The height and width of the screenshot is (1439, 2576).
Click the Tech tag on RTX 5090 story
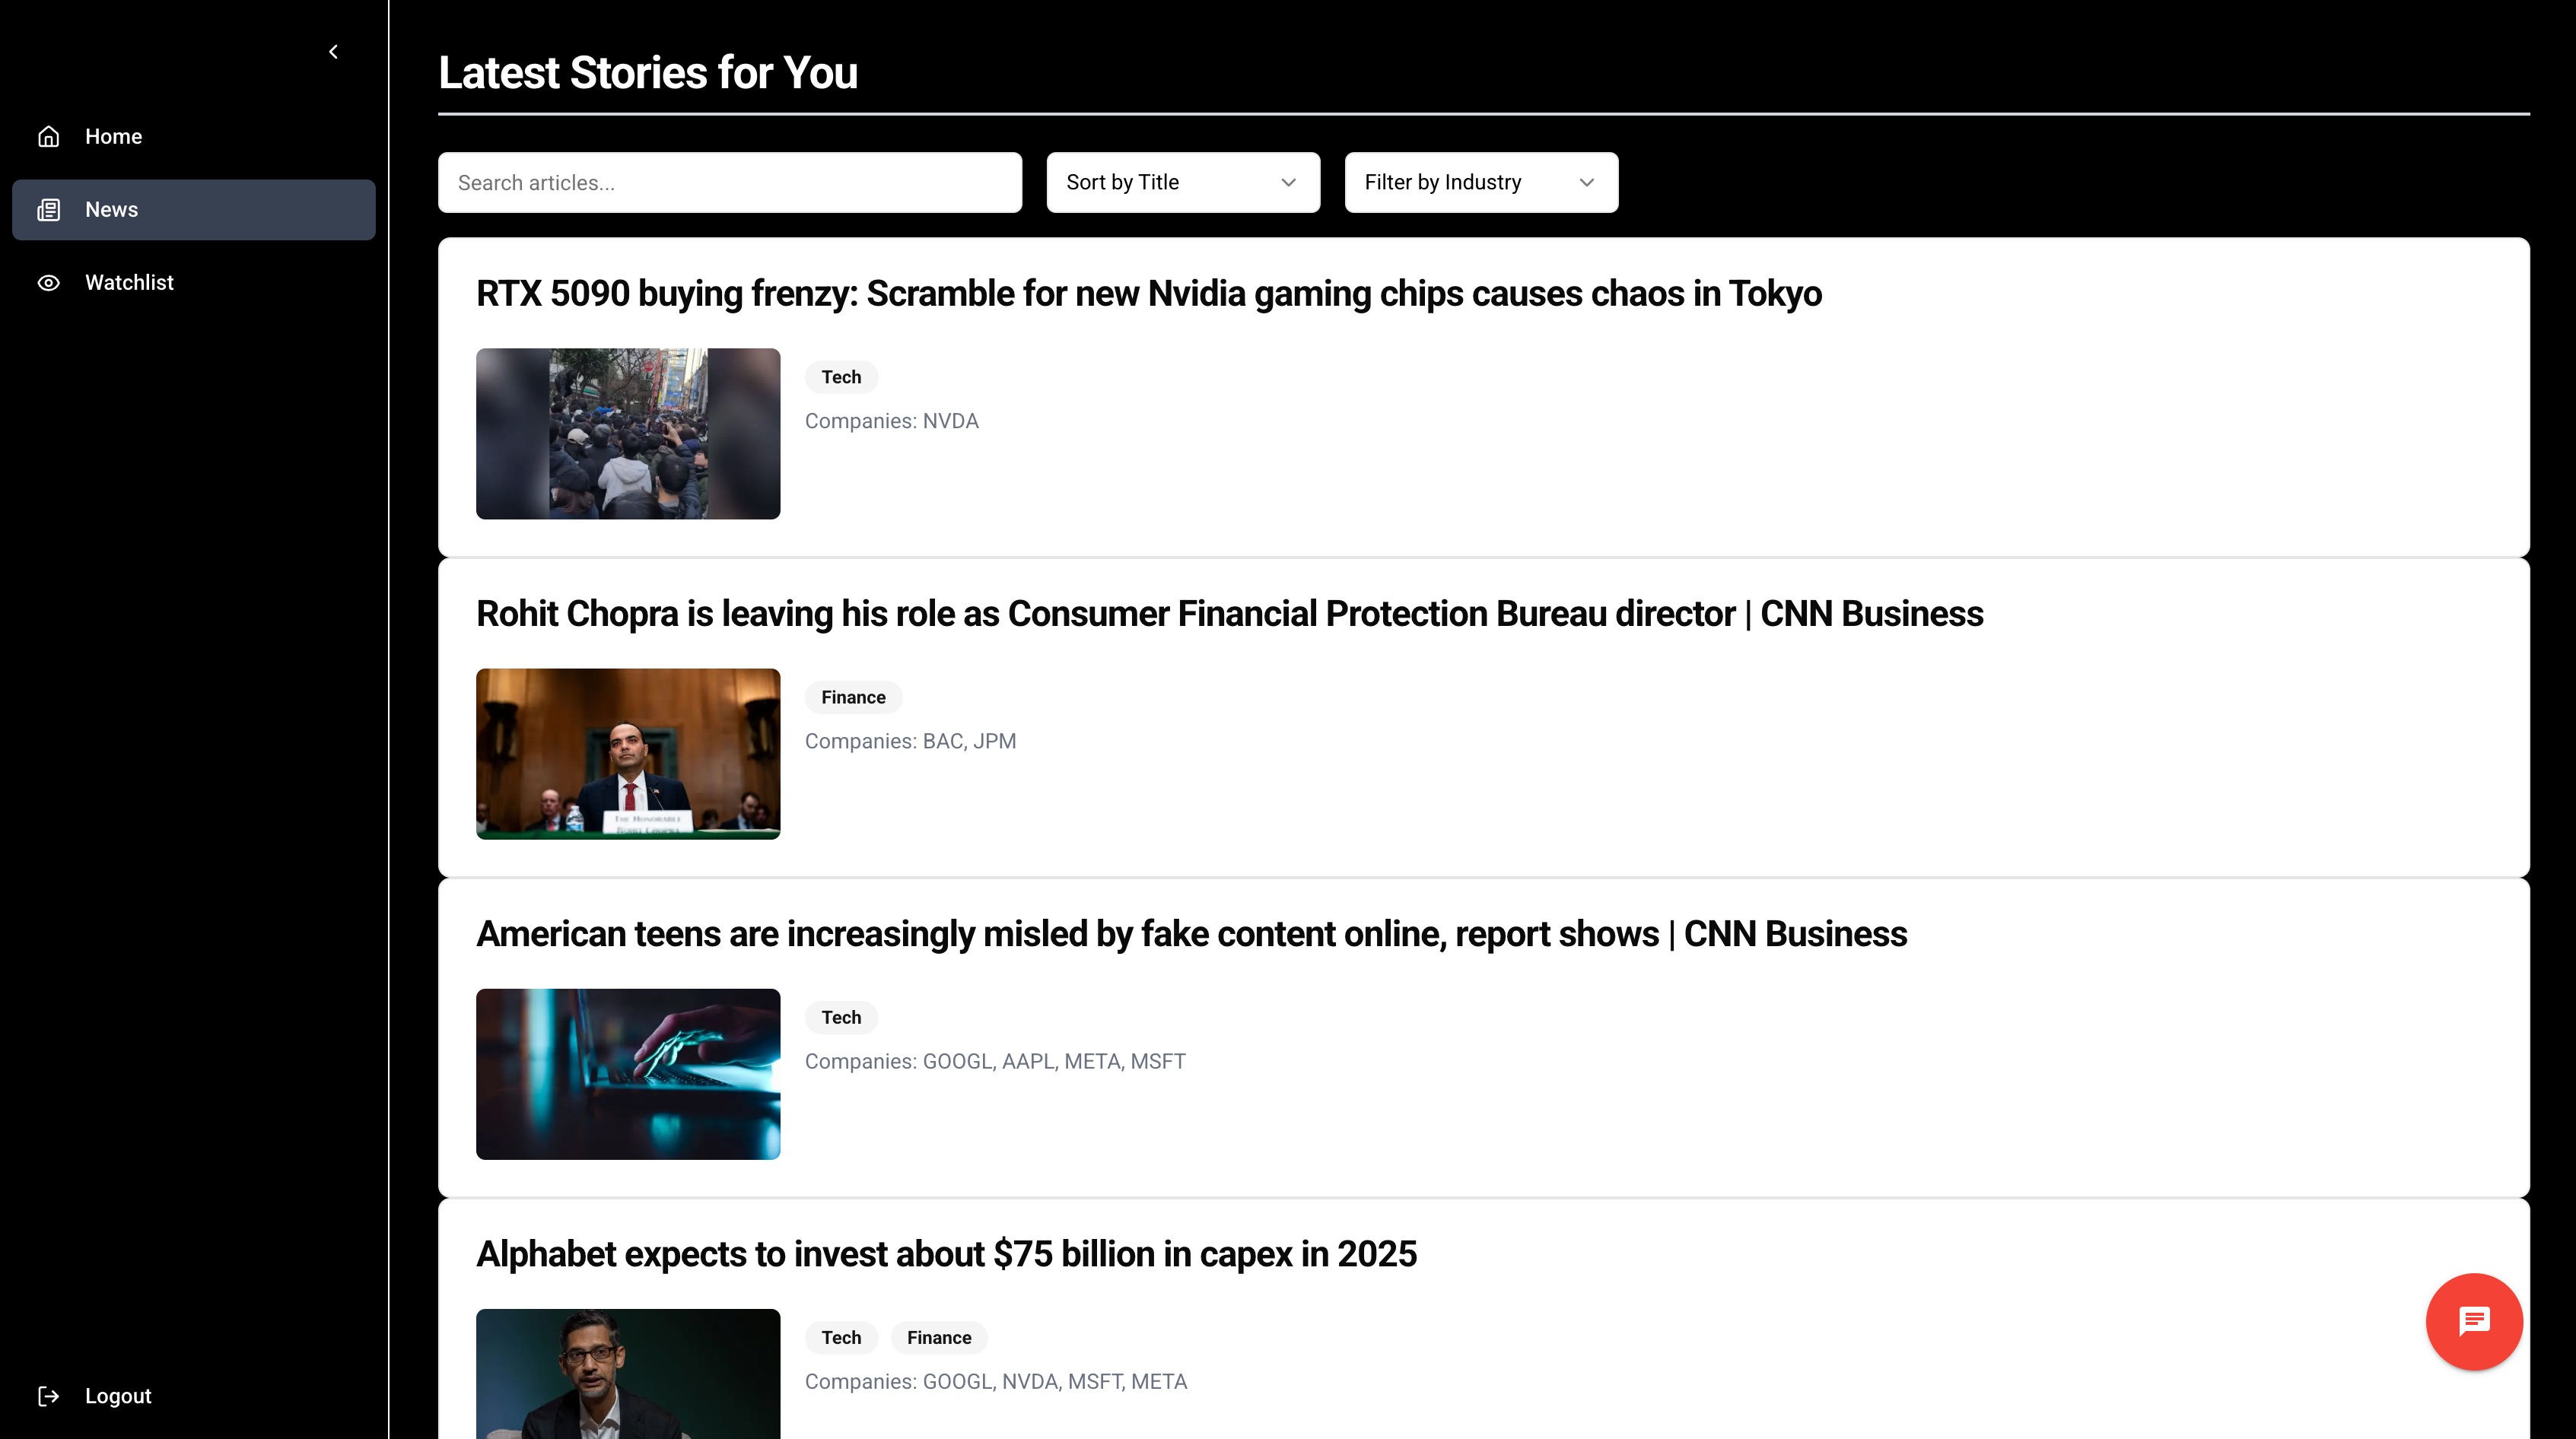coord(841,377)
